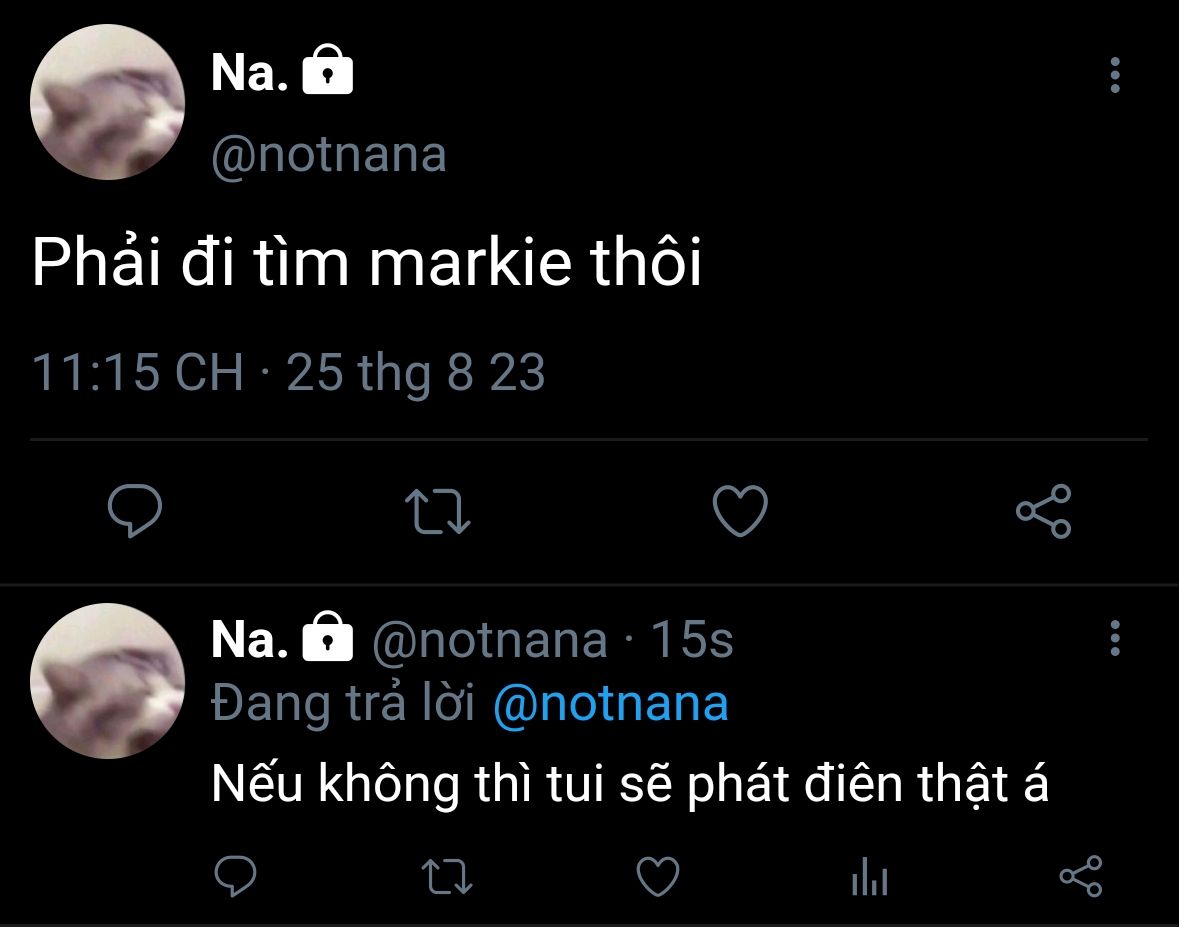Share the reply tweet
The width and height of the screenshot is (1179, 927).
click(x=1080, y=877)
